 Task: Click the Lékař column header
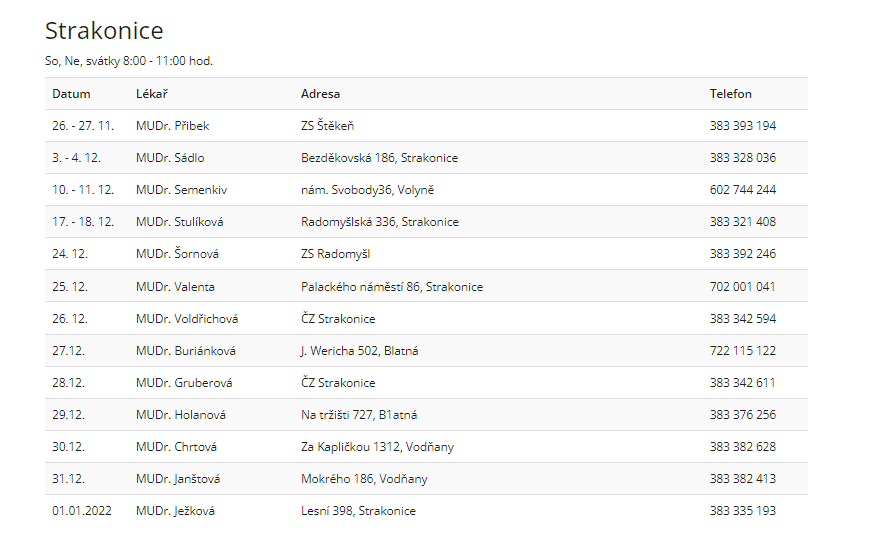tap(152, 94)
